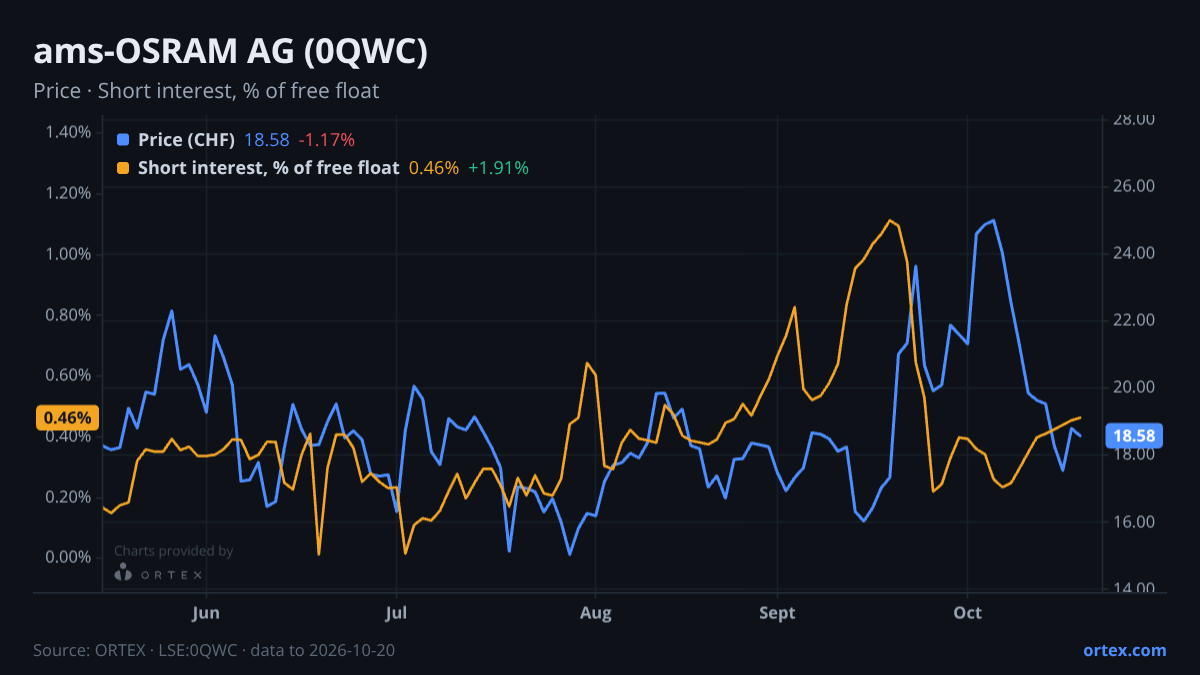1200x675 pixels.
Task: Click the Sept x-axis label
Action: click(777, 612)
